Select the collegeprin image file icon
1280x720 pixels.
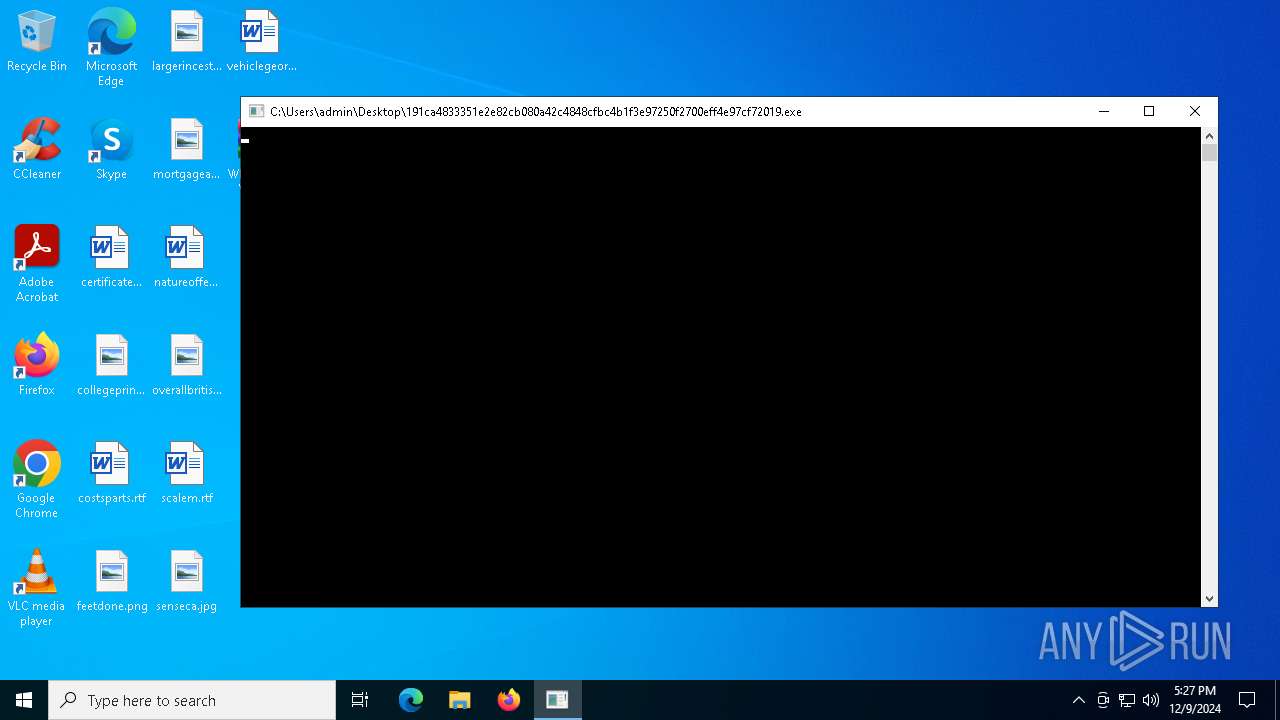tap(111, 365)
